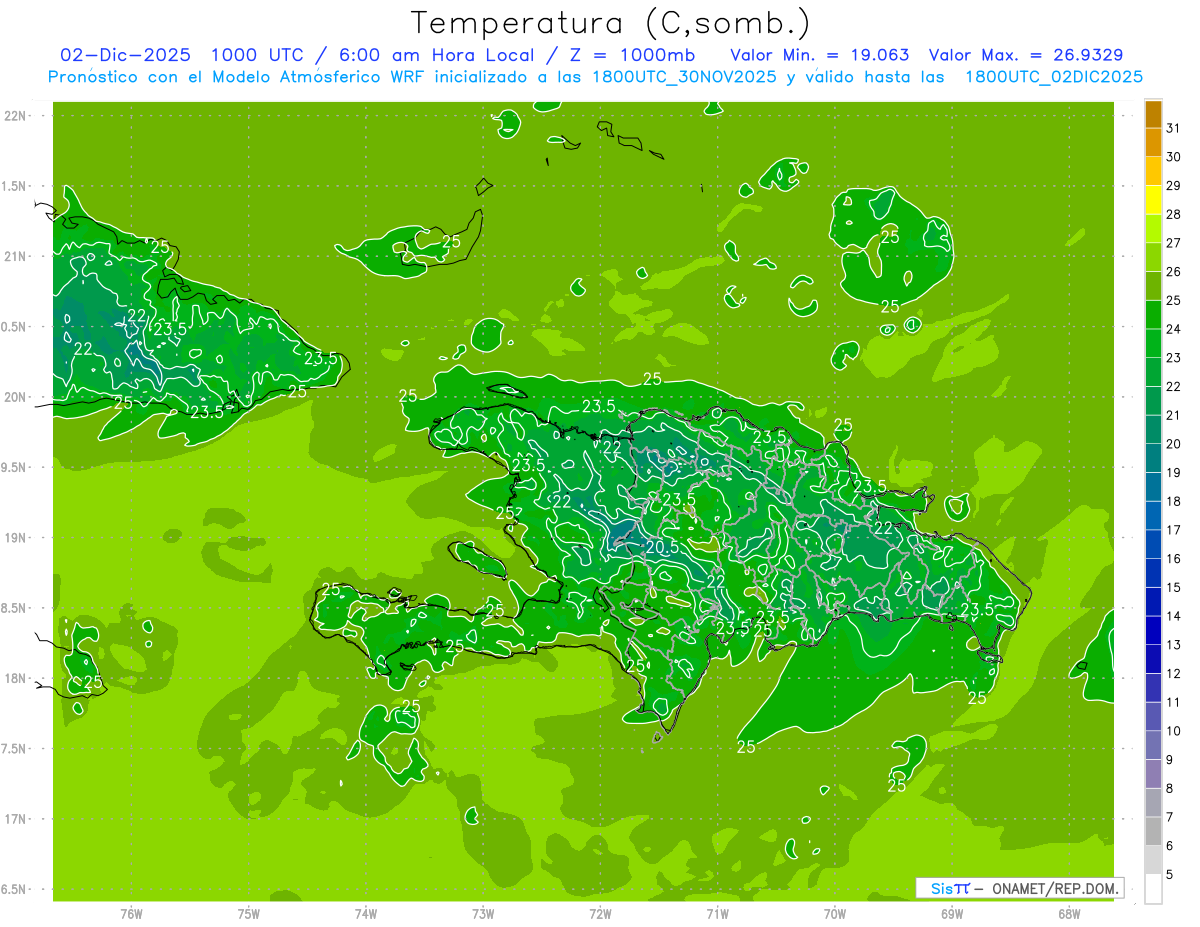The height and width of the screenshot is (927, 1200).
Task: Click the dark blue legend band between 13 and 14
Action: click(x=1153, y=630)
